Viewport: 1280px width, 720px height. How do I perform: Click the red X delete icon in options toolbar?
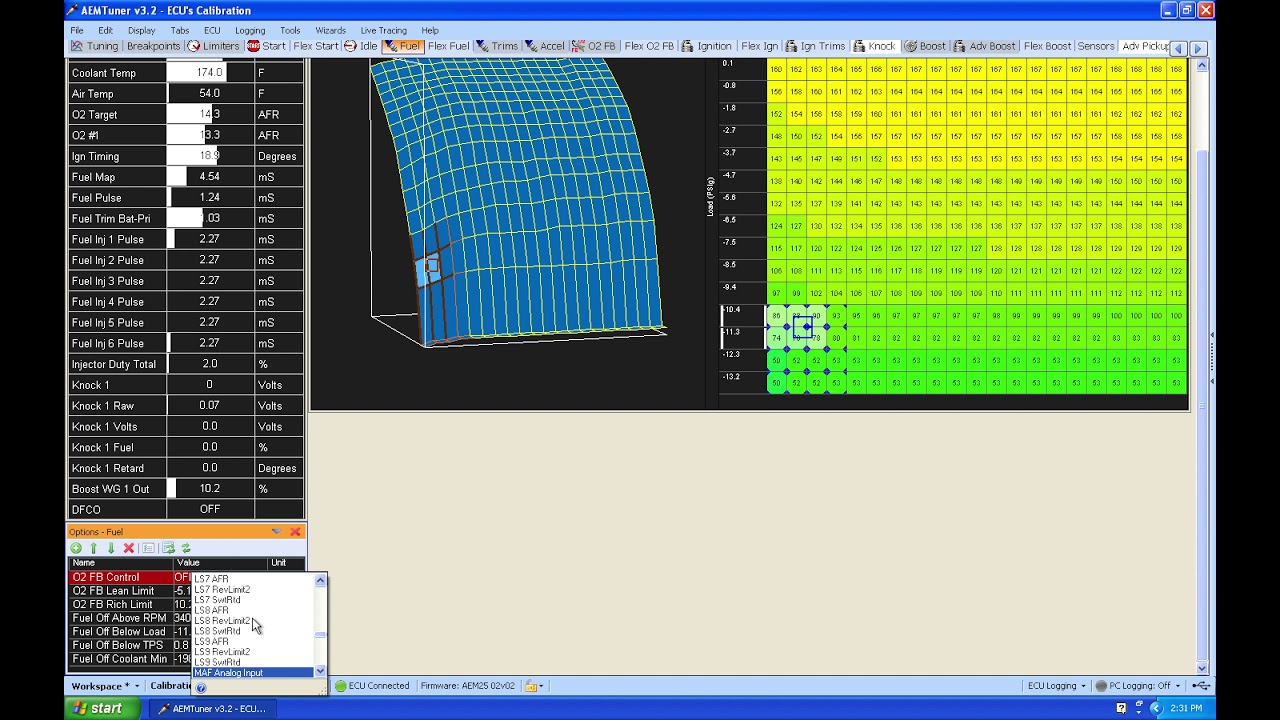(129, 548)
